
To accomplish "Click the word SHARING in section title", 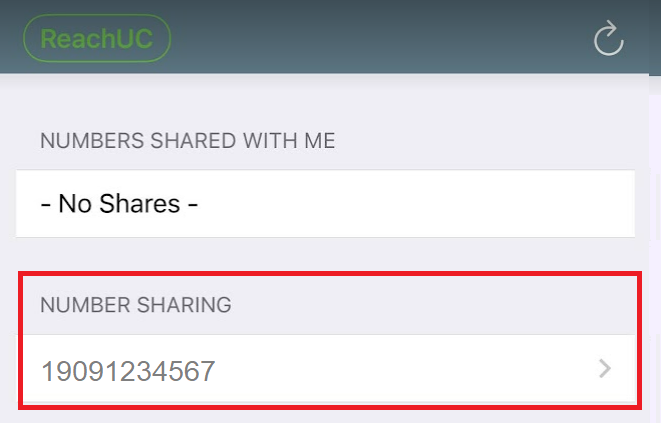I will pyautogui.click(x=184, y=304).
